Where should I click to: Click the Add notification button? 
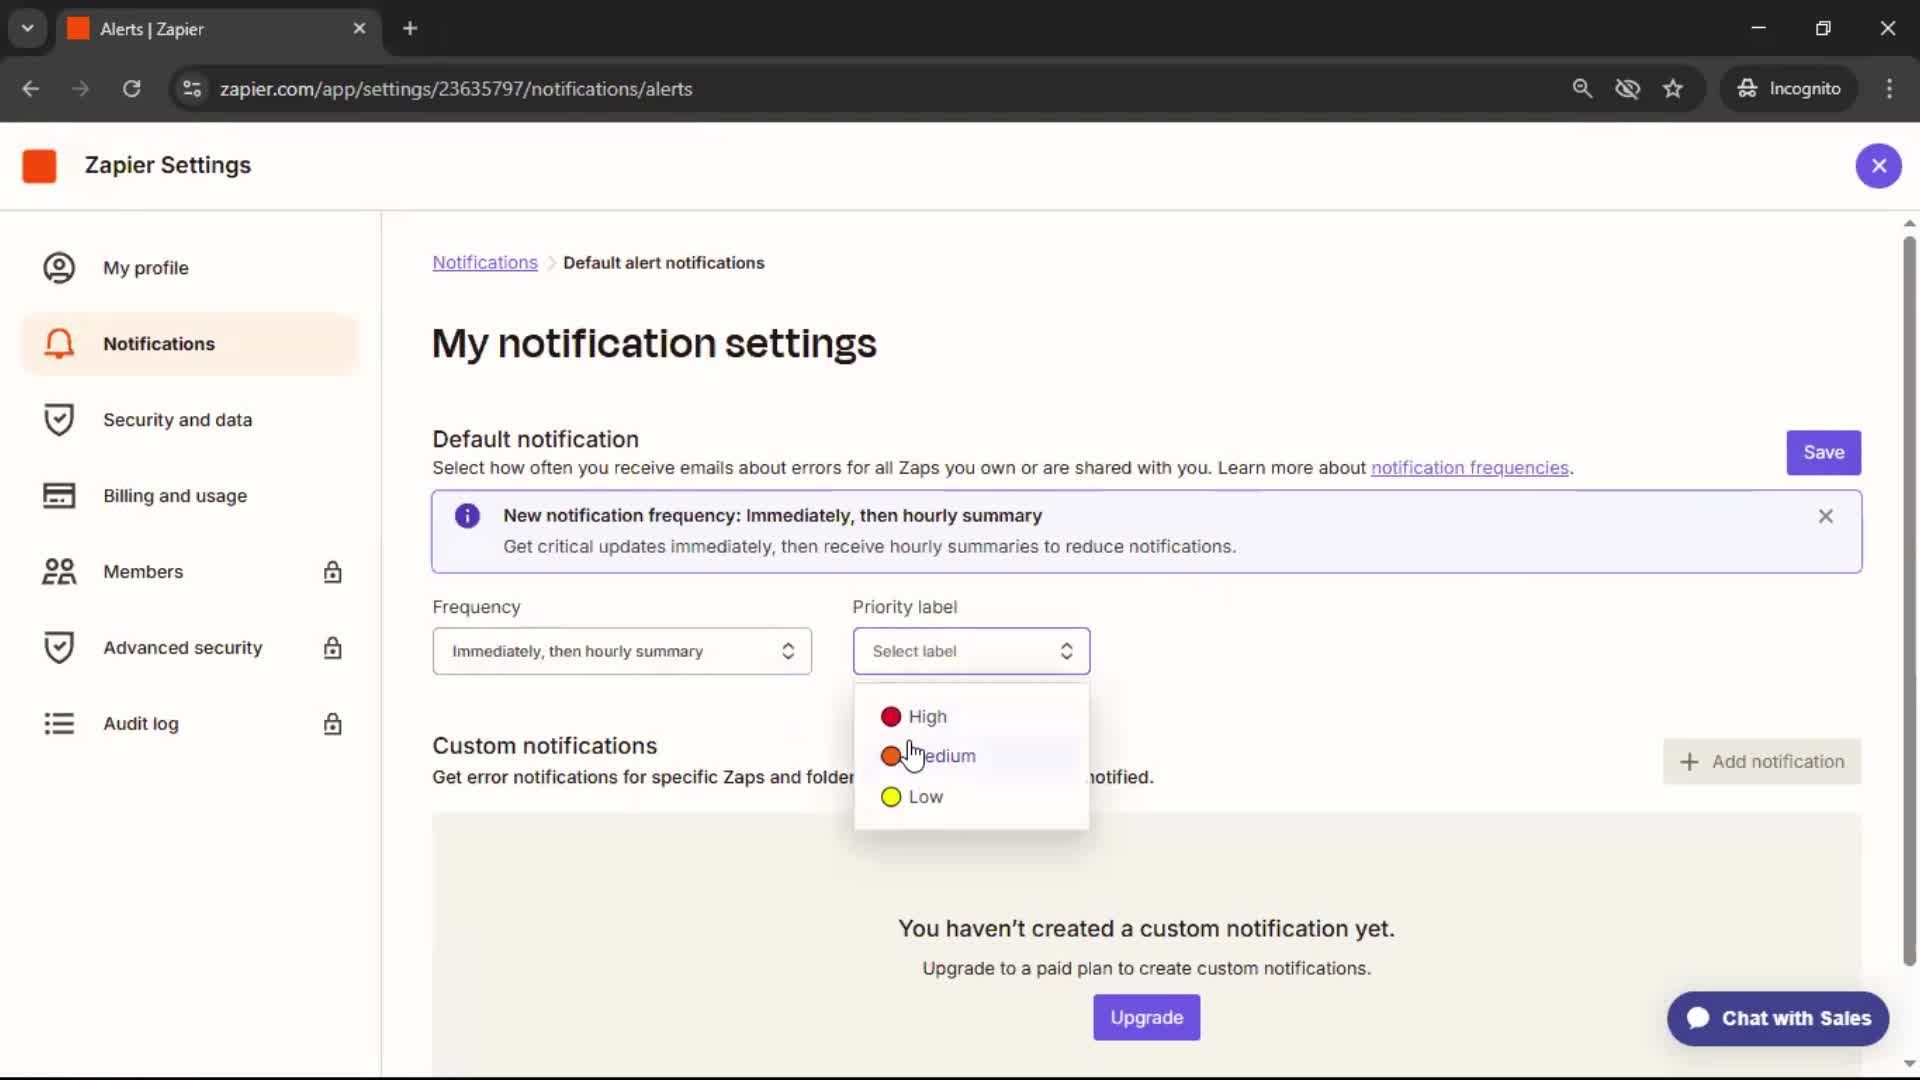[x=1762, y=762]
